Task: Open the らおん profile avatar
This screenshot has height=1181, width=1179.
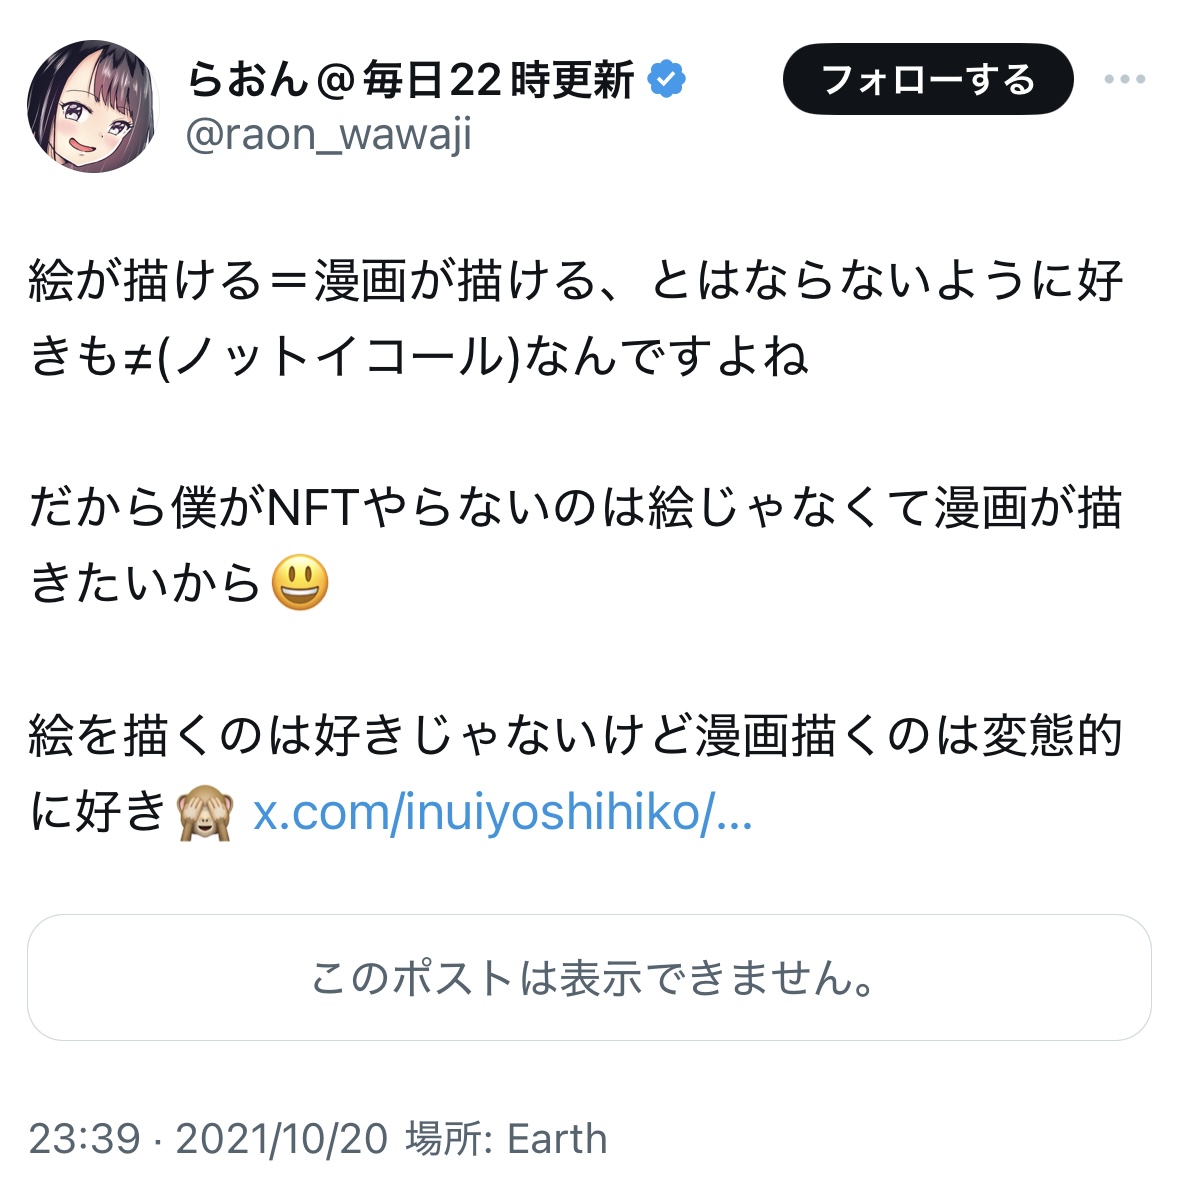Action: coord(93,106)
